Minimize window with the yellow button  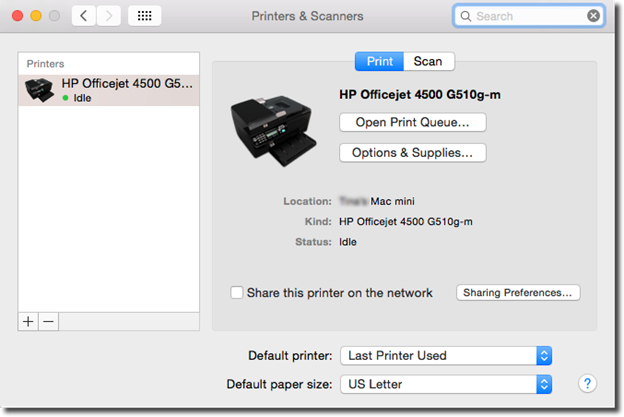coord(36,16)
